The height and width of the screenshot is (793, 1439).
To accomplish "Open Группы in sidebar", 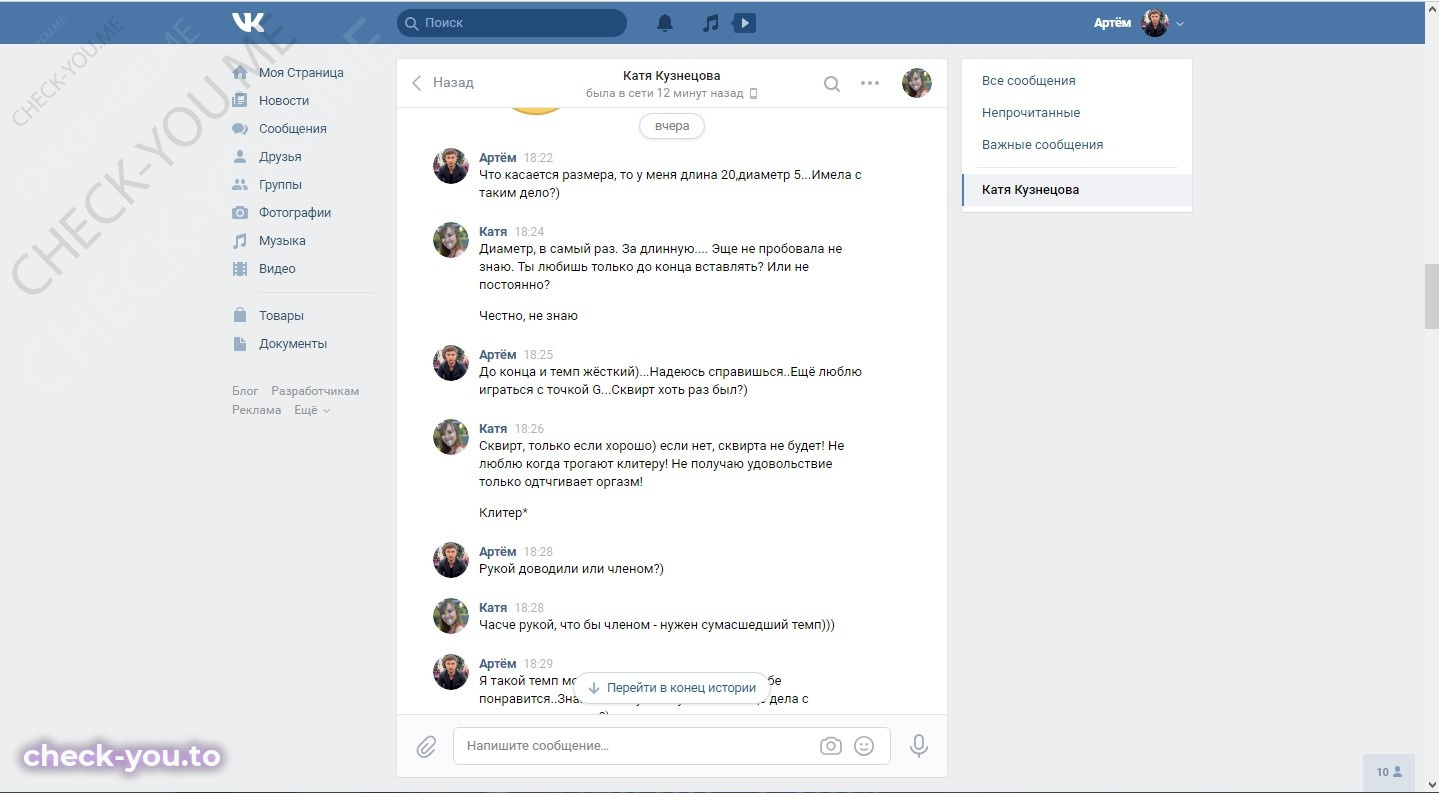I will point(280,185).
